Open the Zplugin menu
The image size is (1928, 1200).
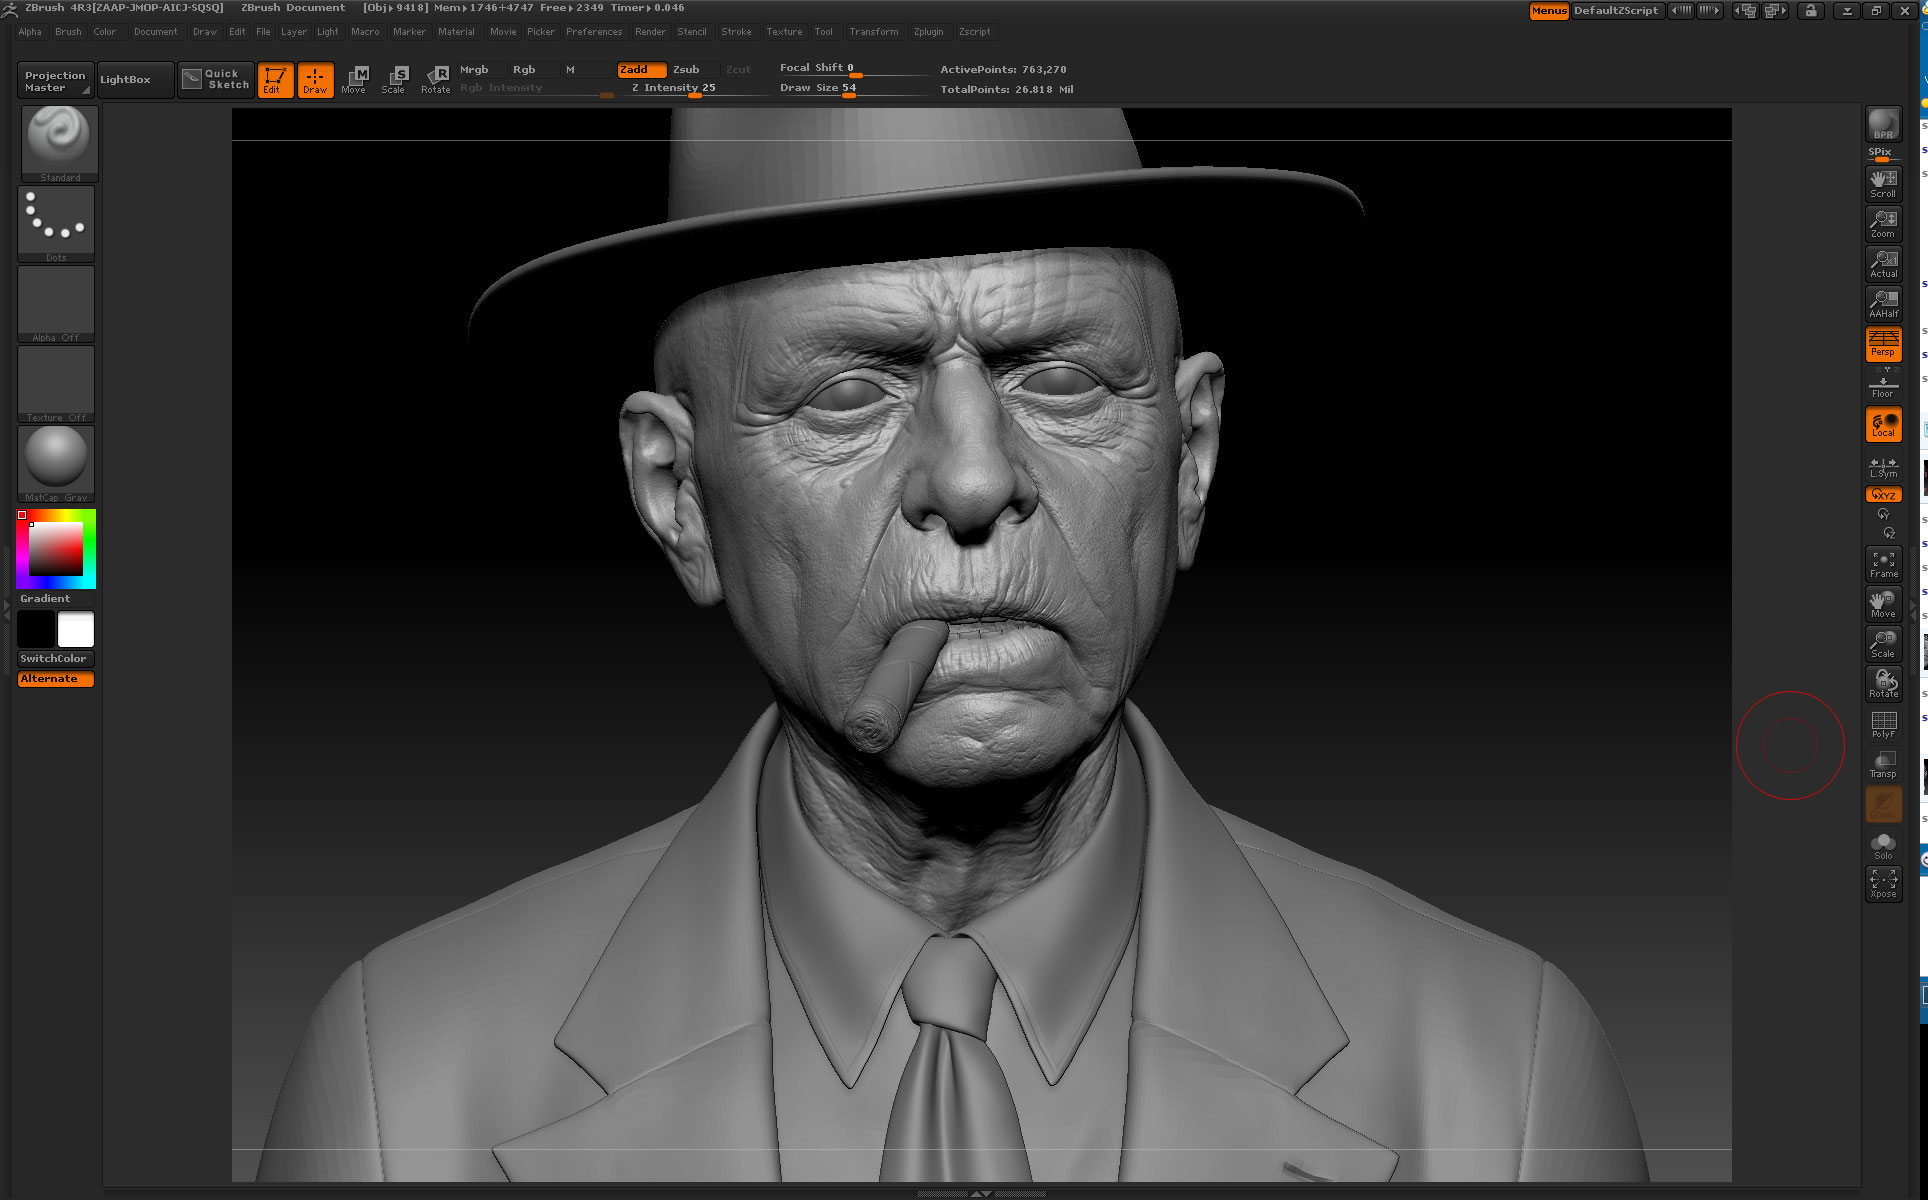928,32
